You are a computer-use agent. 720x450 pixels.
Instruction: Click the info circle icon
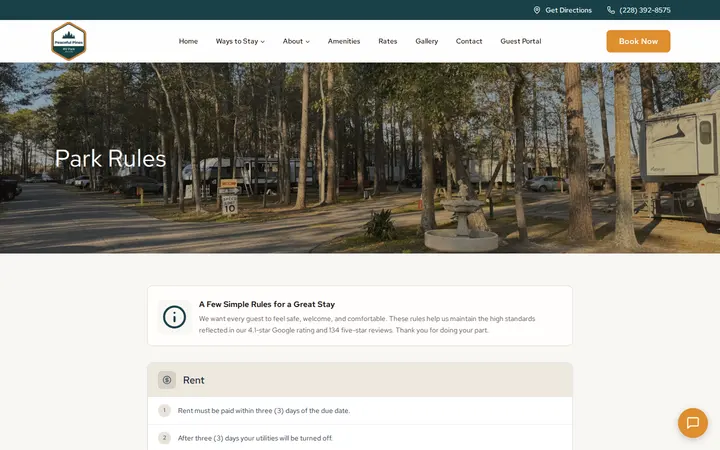pos(174,317)
